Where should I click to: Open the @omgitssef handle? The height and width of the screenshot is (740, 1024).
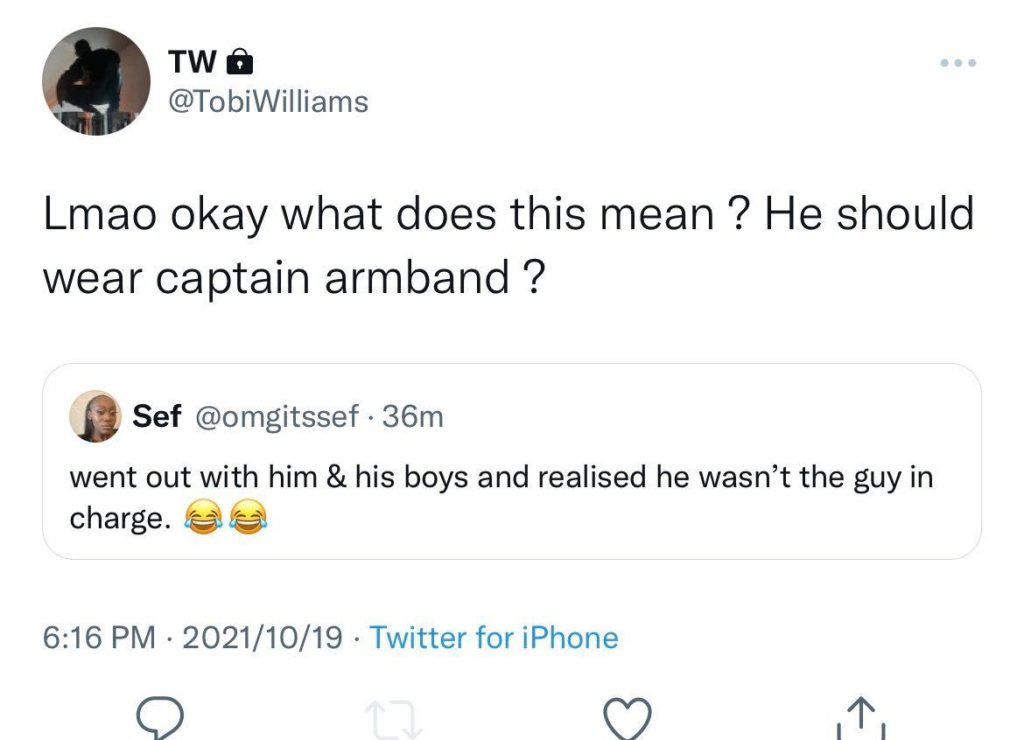tap(273, 417)
